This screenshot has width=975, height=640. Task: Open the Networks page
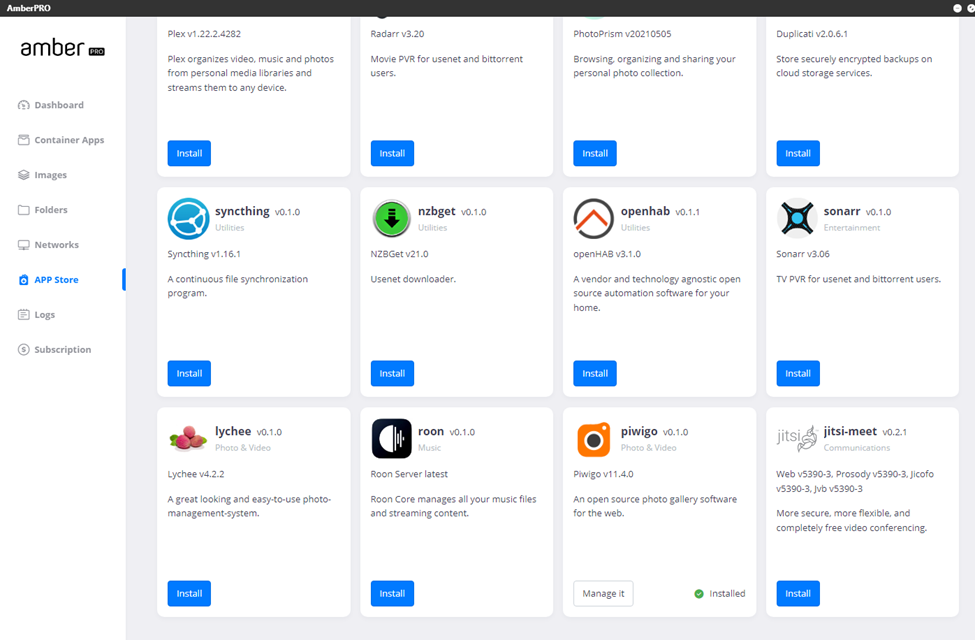[x=57, y=244]
